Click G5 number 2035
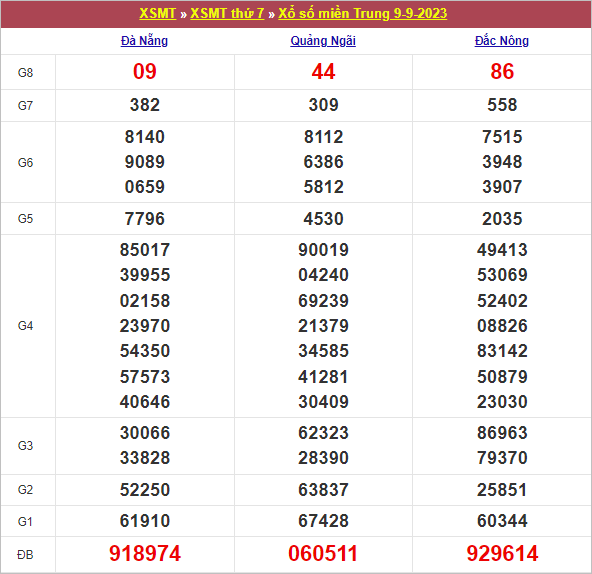The width and height of the screenshot is (592, 574). pyautogui.click(x=502, y=219)
